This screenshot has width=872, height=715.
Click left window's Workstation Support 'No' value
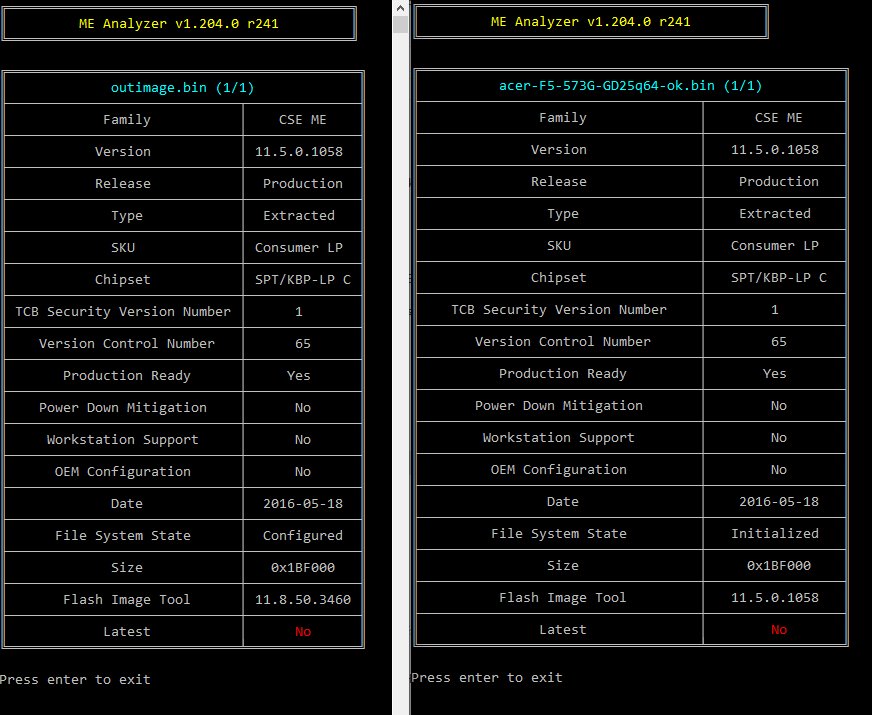click(303, 440)
